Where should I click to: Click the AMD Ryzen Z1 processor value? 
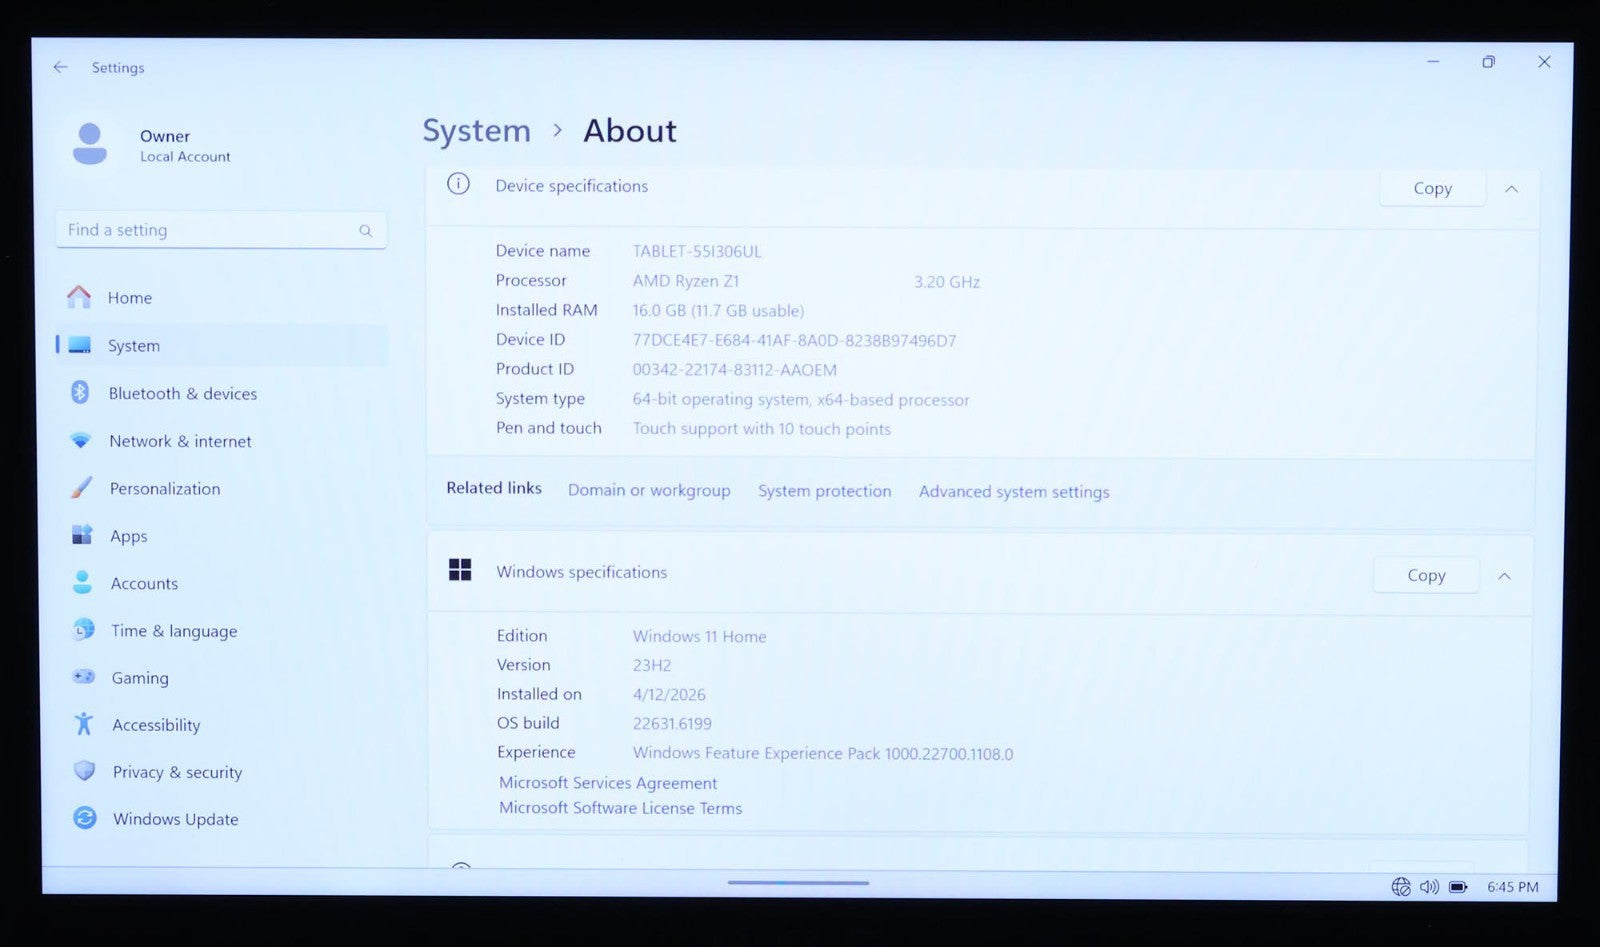tap(686, 281)
